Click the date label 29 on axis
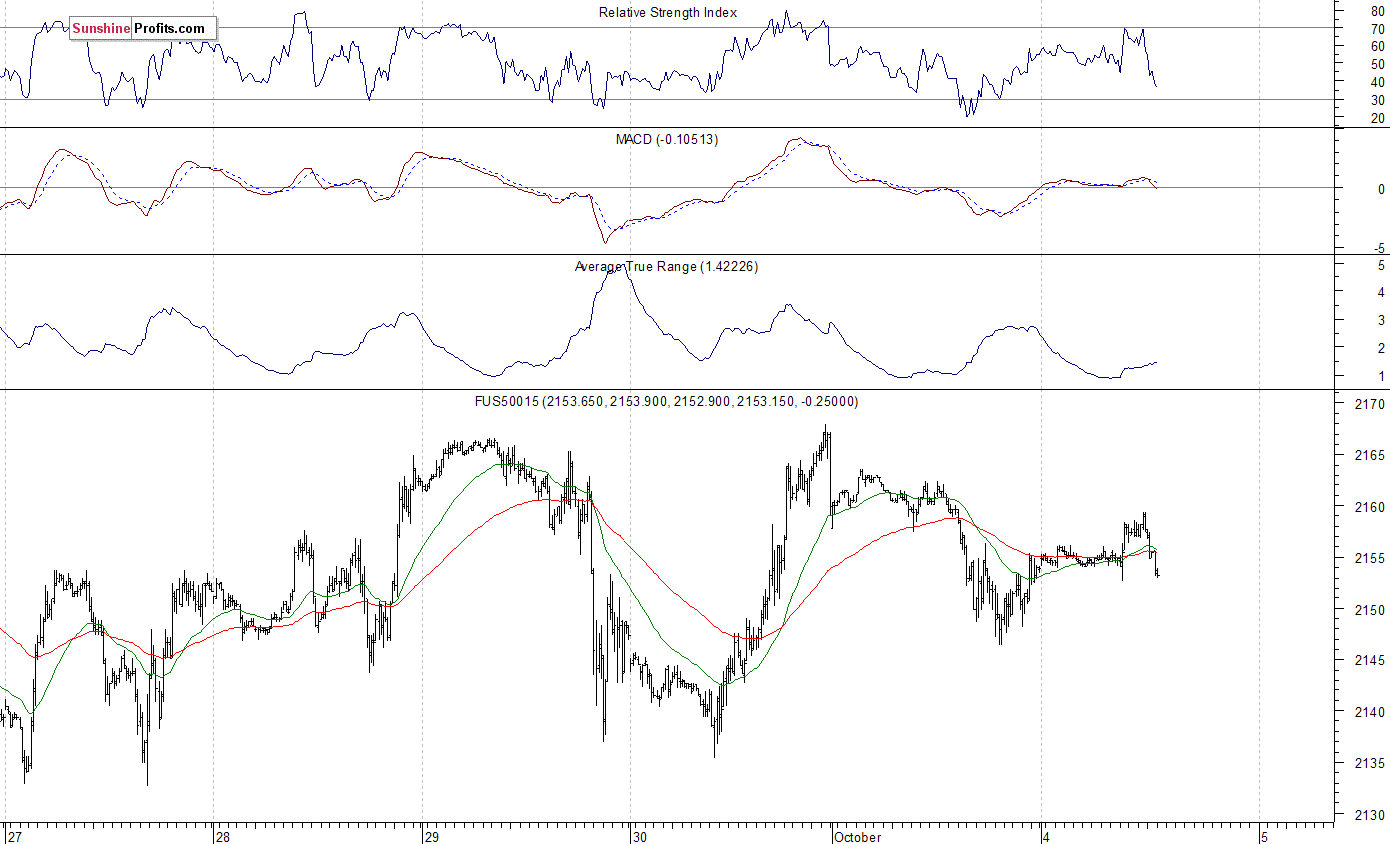Screen dimensions: 1390x844 coord(431,836)
